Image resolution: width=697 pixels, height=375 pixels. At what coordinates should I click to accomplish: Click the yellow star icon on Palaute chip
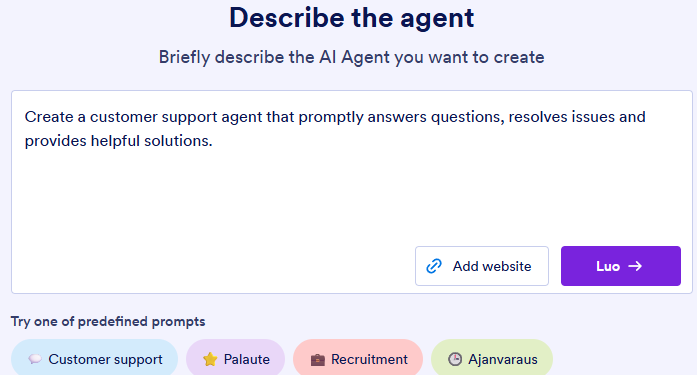click(210, 359)
